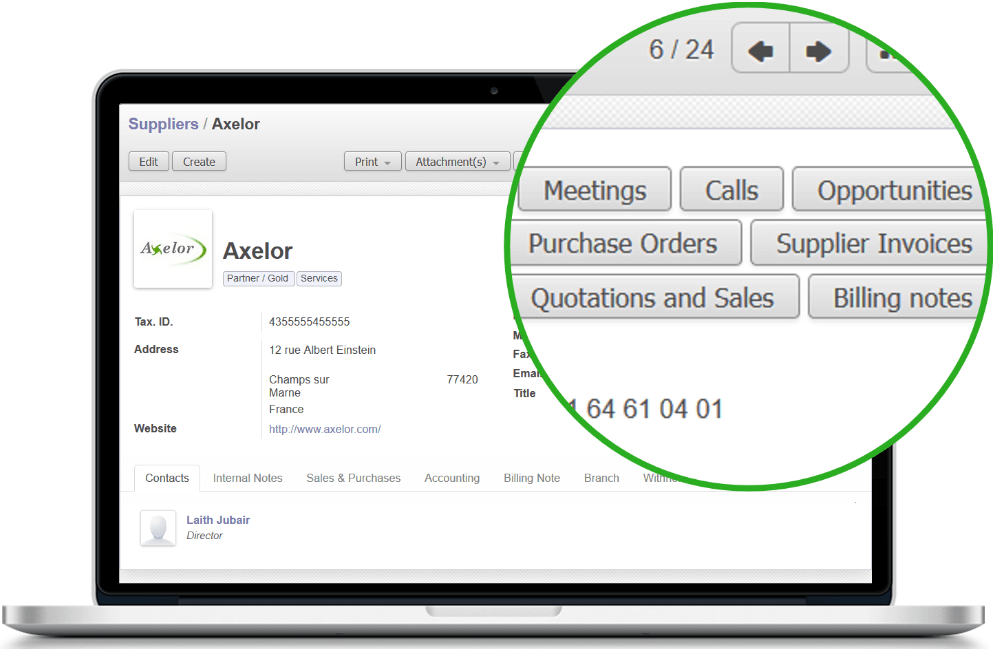Select the city text Champs sur Marne

[x=299, y=386]
